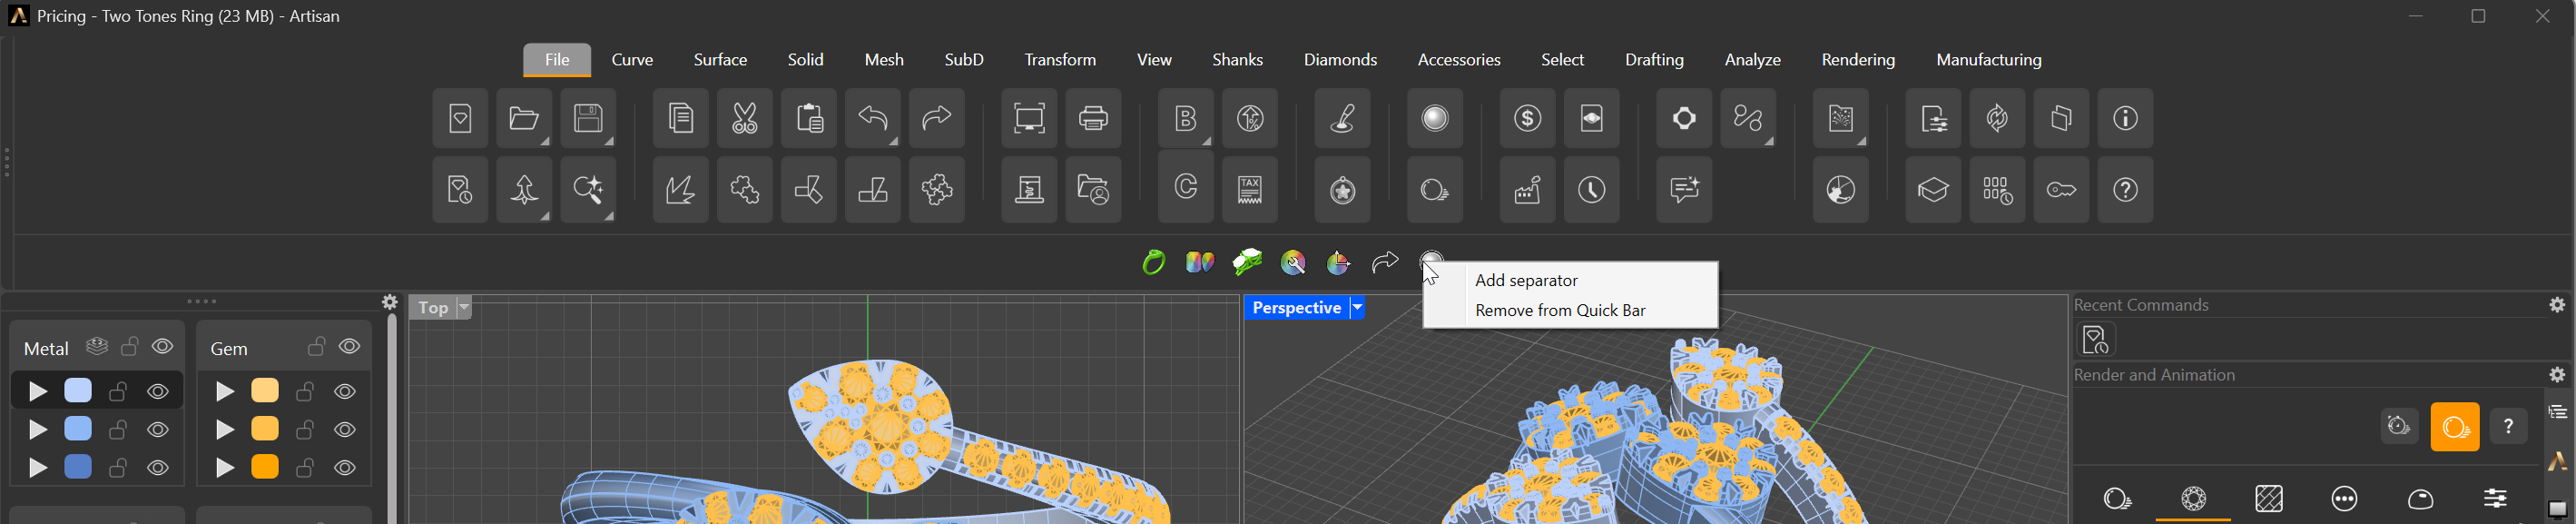Open layers panel settings gear

pyautogui.click(x=390, y=302)
